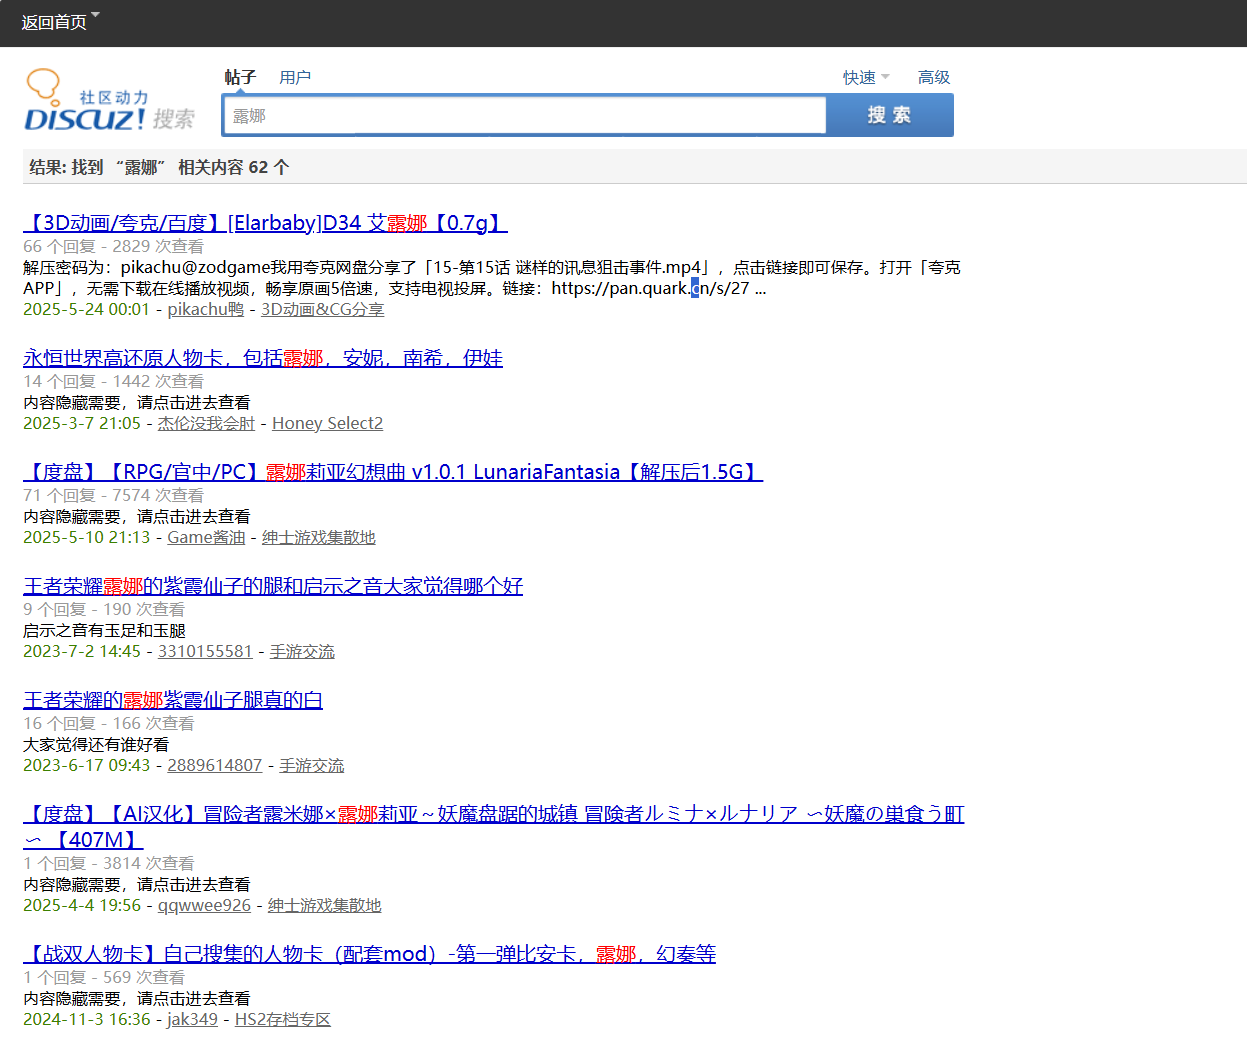This screenshot has height=1042, width=1247.
Task: View author 杰伦没我会肘's profile
Action: [x=206, y=424]
